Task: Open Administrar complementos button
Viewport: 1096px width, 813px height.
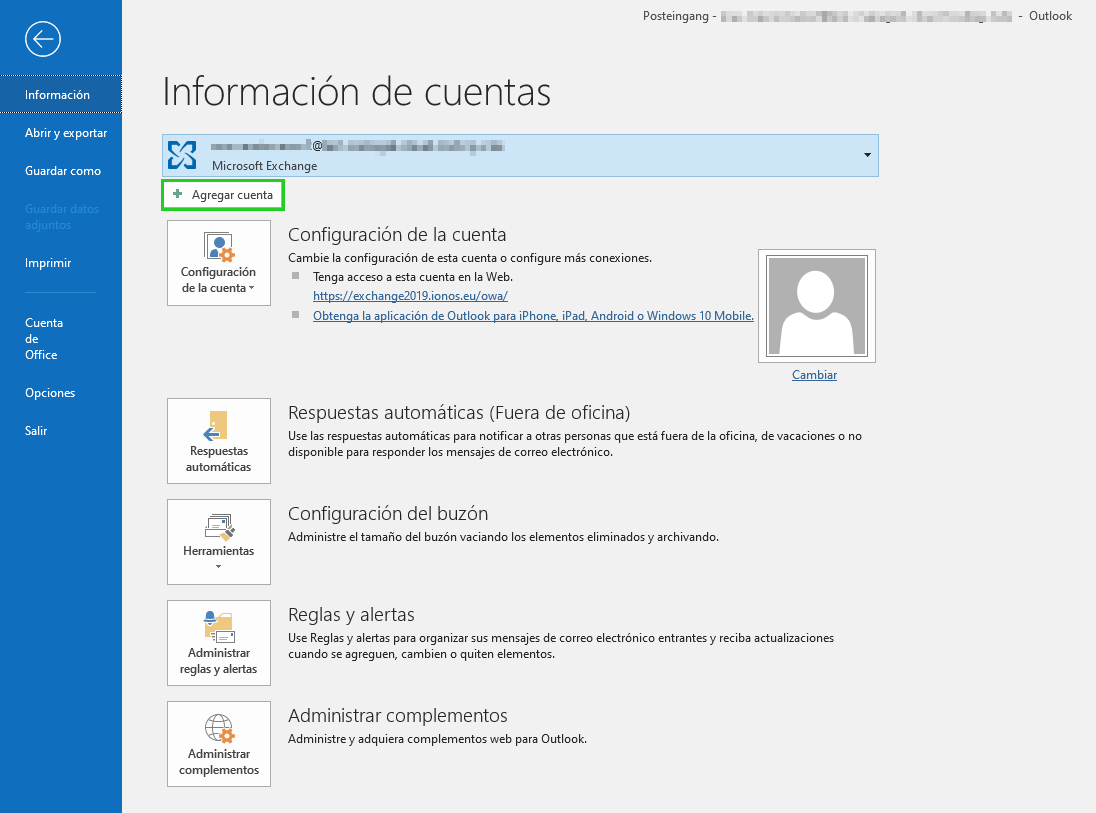Action: pyautogui.click(x=219, y=744)
